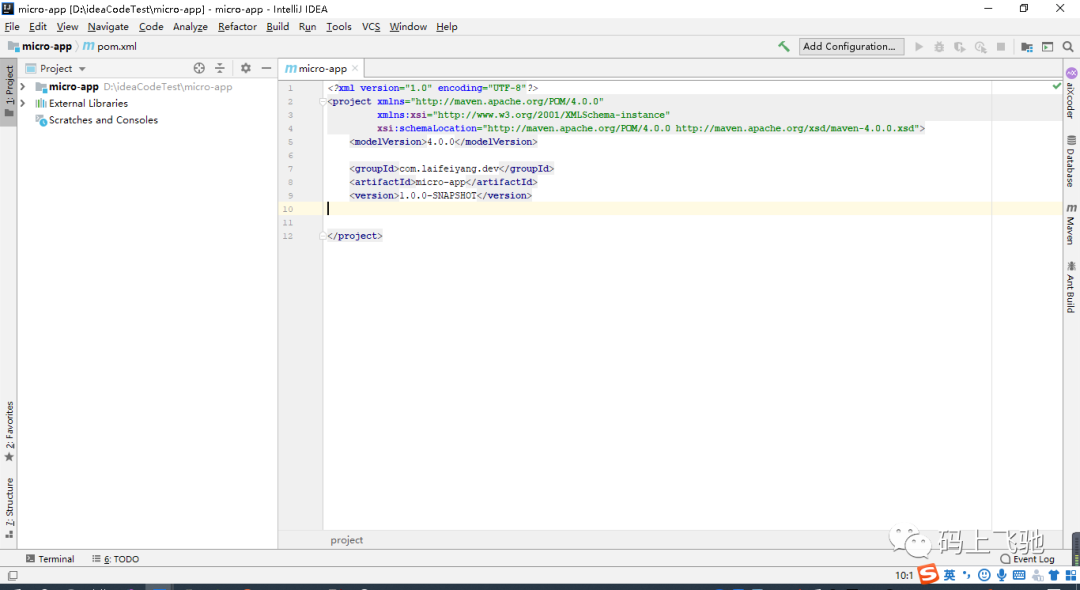Click the Build Project hammer icon
This screenshot has height=590, width=1080.
click(x=784, y=47)
